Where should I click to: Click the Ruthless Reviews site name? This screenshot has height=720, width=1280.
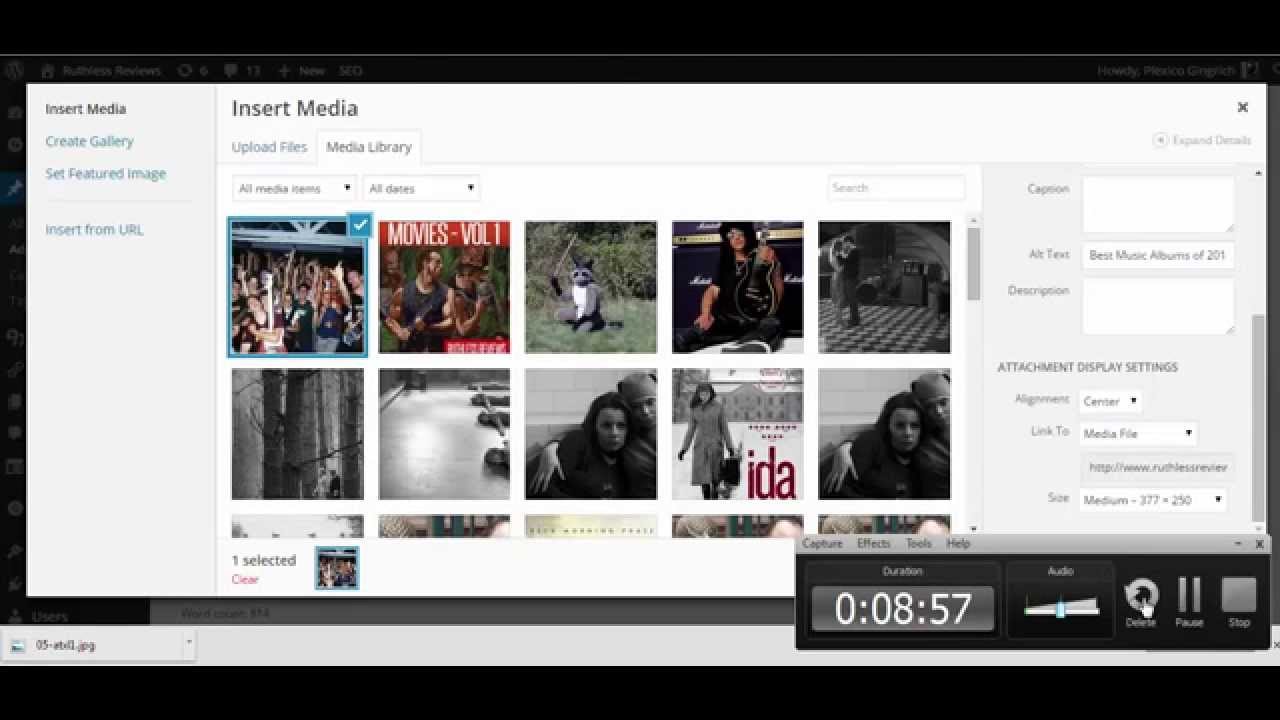tap(112, 71)
